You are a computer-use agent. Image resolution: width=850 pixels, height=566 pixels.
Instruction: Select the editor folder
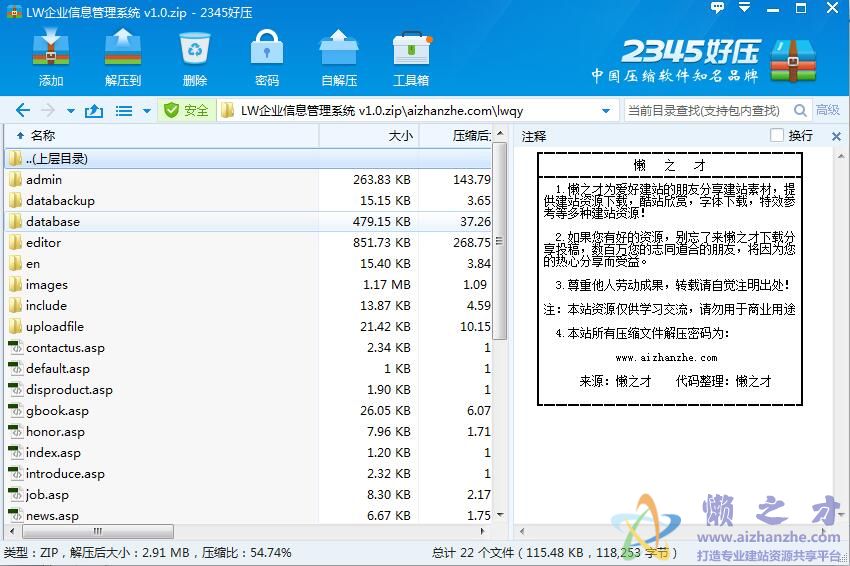[248, 242]
